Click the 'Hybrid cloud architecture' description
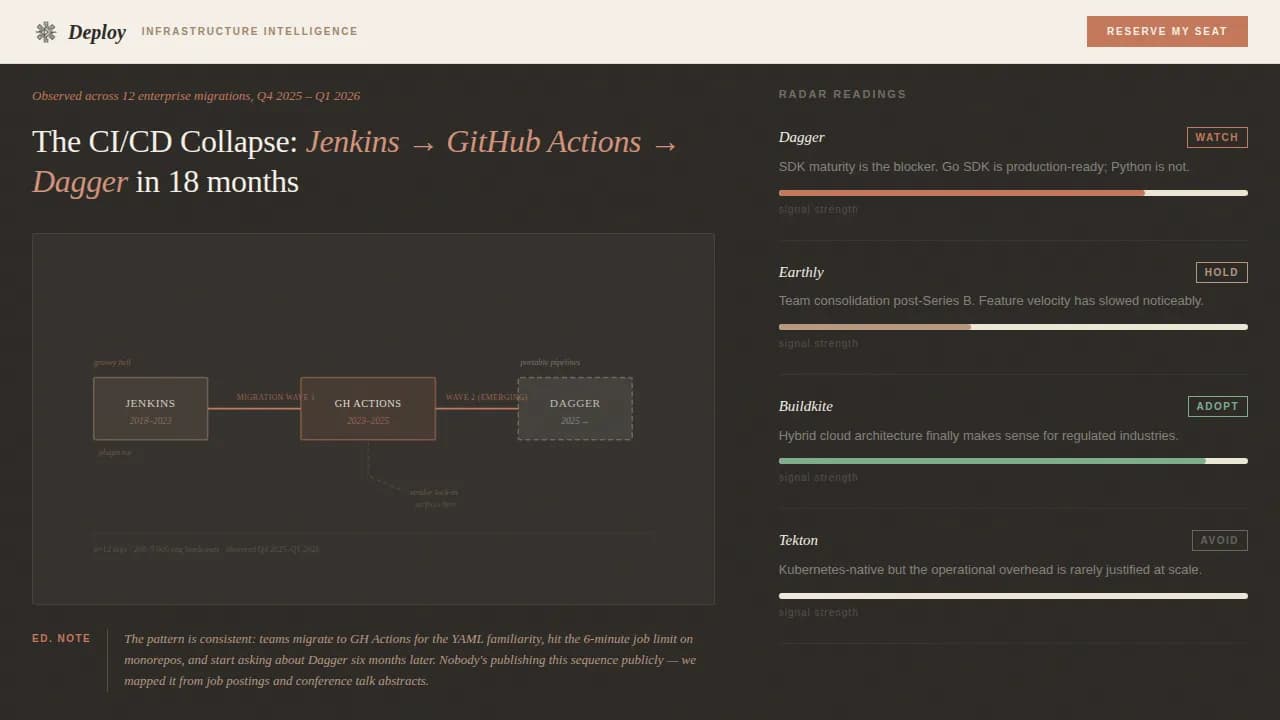Viewport: 1280px width, 720px height. [979, 436]
